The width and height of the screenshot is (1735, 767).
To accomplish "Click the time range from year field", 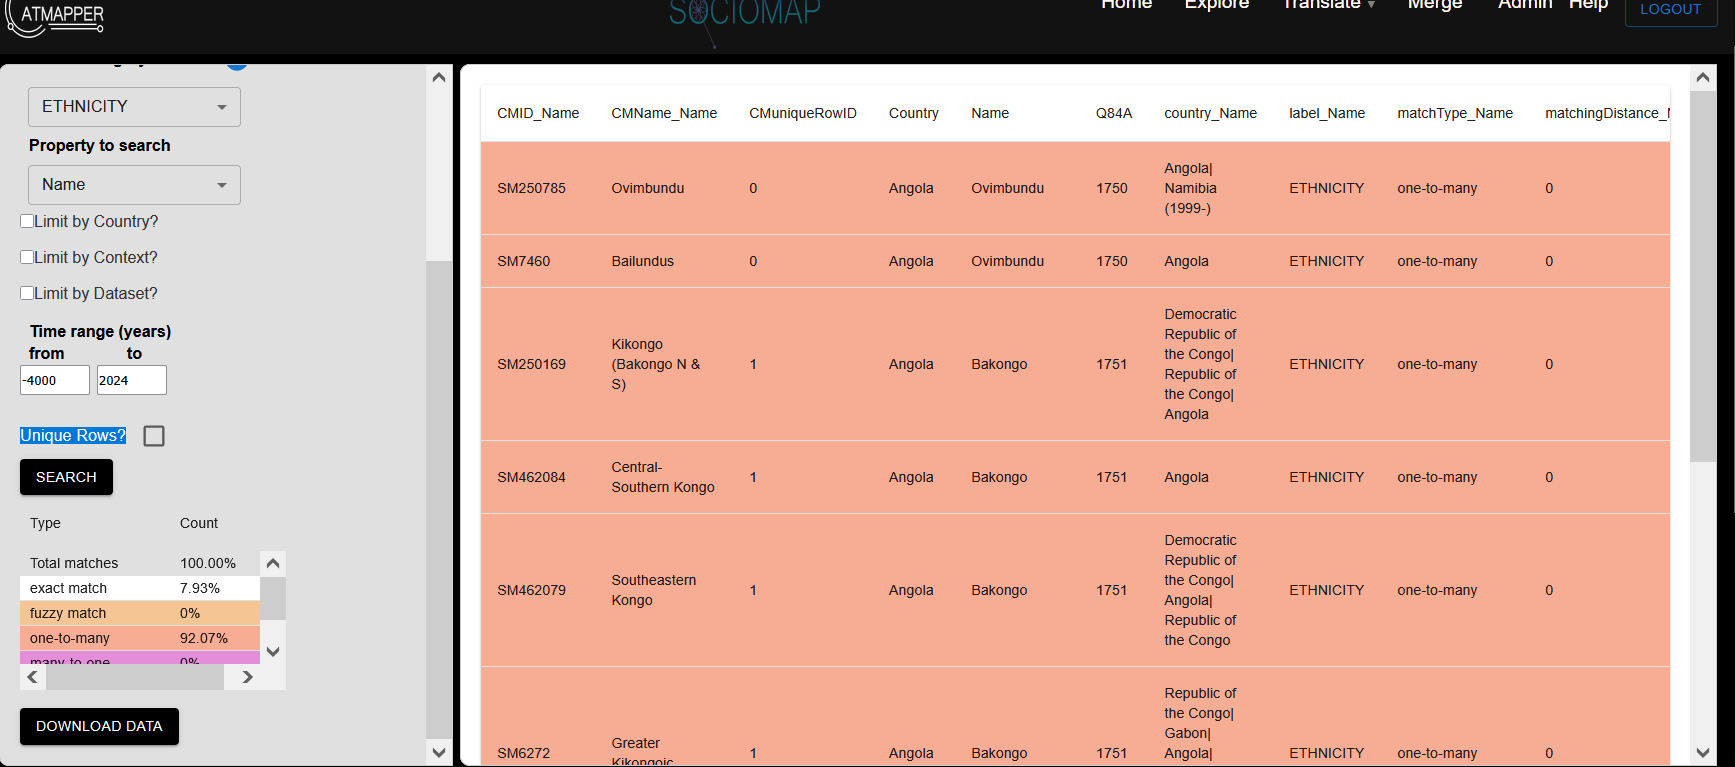I will click(x=55, y=380).
